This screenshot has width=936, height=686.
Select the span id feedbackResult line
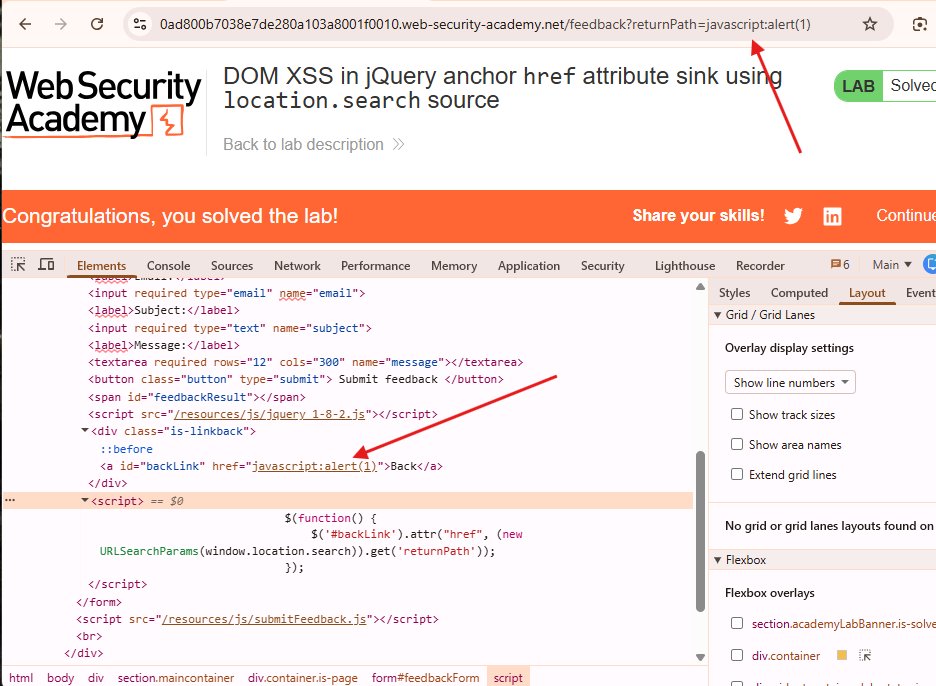pos(196,397)
